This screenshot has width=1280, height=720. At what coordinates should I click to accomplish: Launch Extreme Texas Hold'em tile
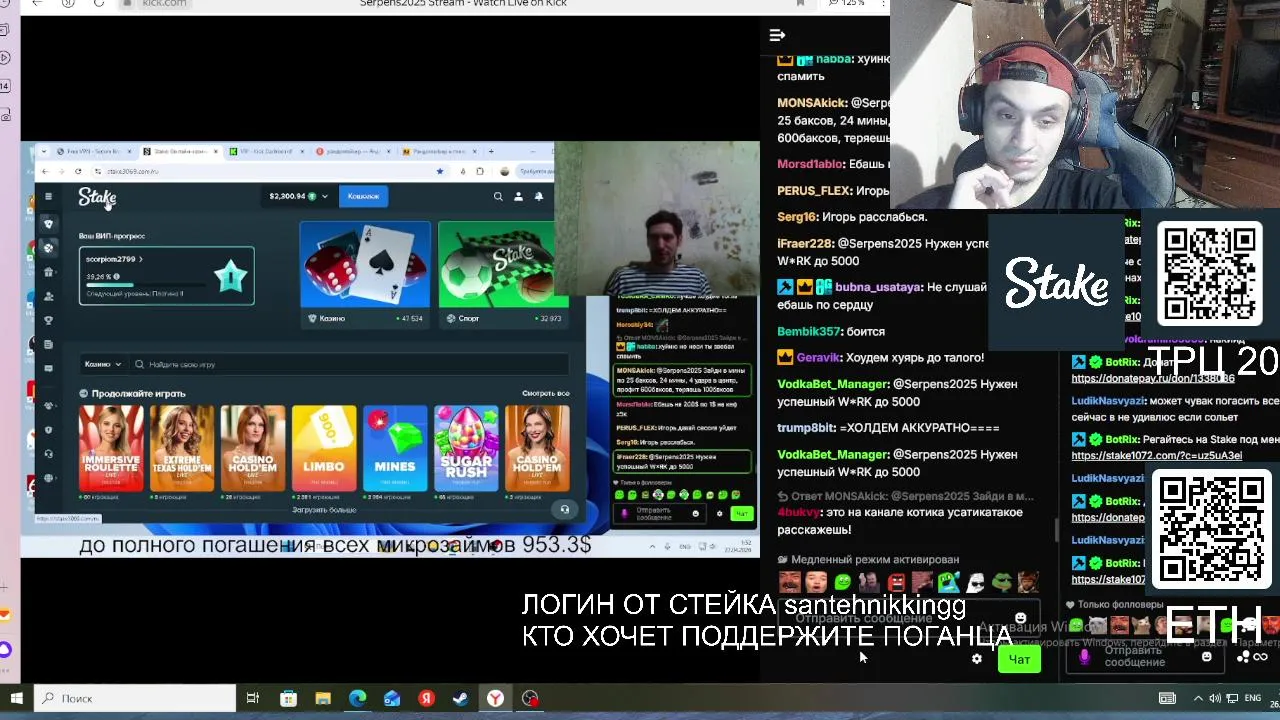[182, 448]
